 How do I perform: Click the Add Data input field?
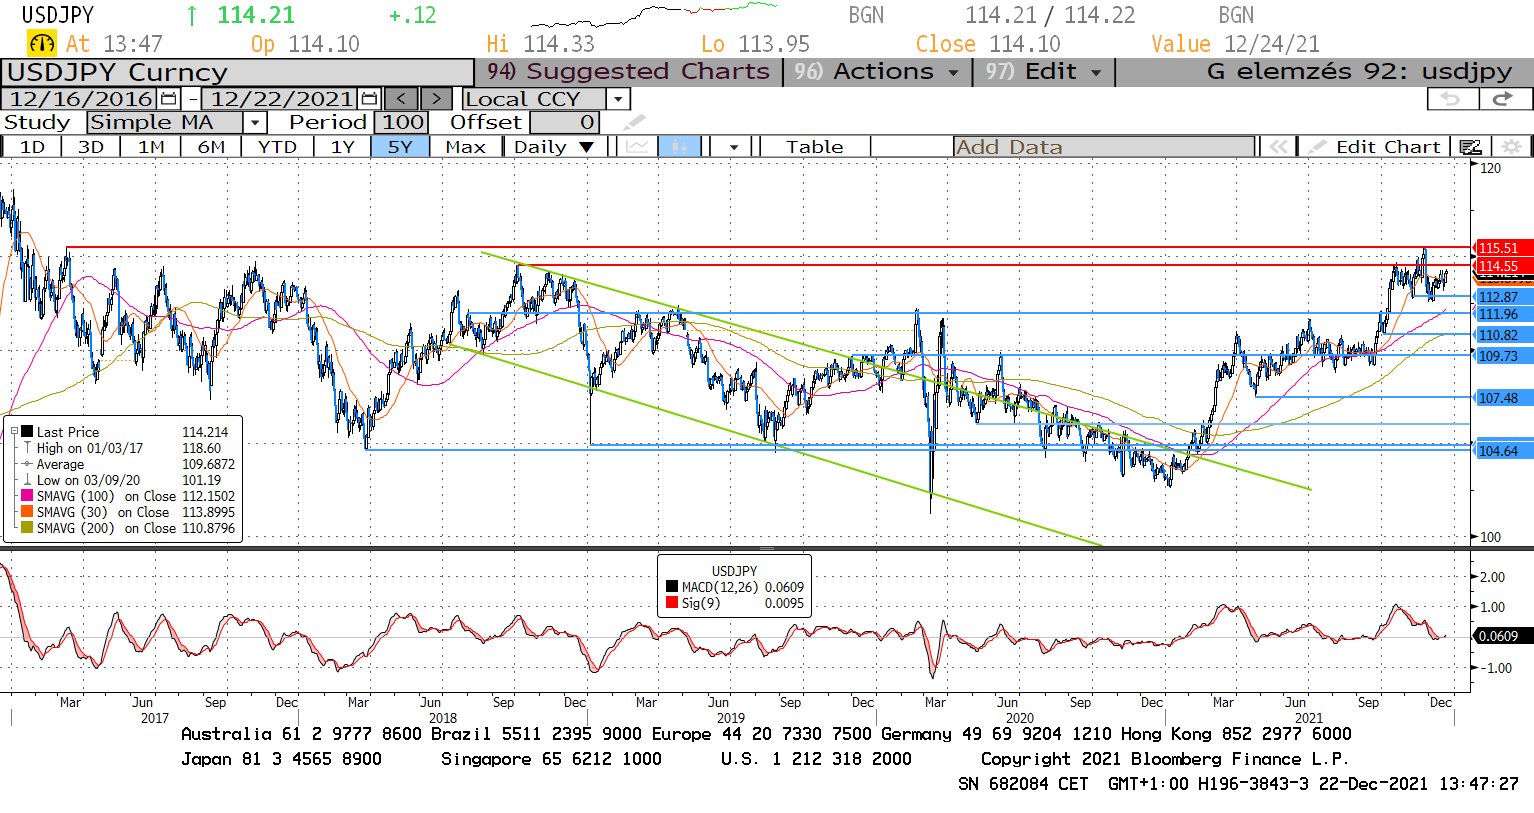tap(1104, 147)
